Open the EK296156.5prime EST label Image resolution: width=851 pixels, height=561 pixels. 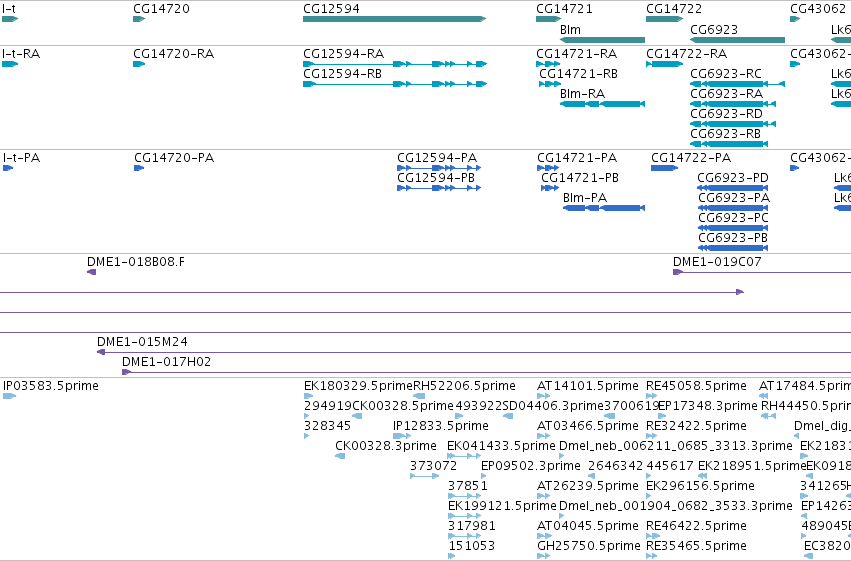point(700,486)
